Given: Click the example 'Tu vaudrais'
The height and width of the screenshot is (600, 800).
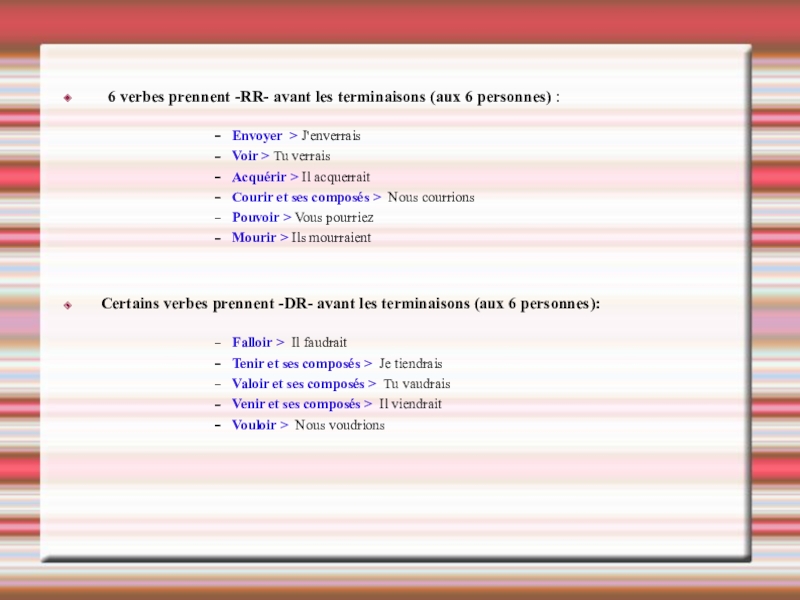Looking at the screenshot, I should tap(417, 384).
